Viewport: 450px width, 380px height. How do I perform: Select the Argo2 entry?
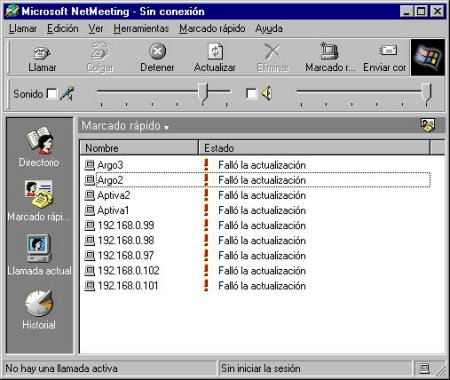pyautogui.click(x=110, y=180)
